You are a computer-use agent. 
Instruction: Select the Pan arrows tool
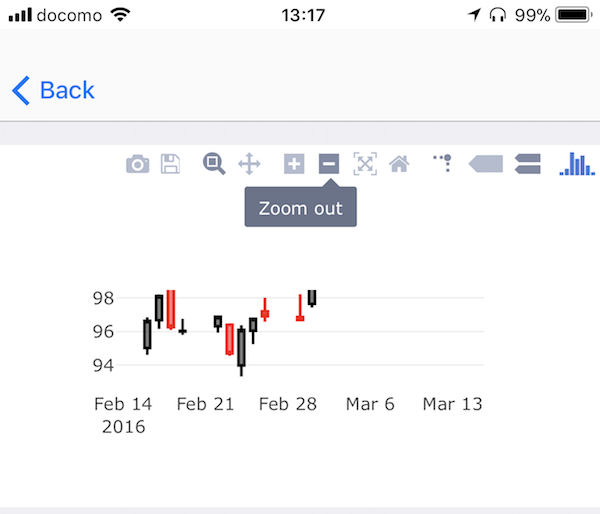click(249, 164)
